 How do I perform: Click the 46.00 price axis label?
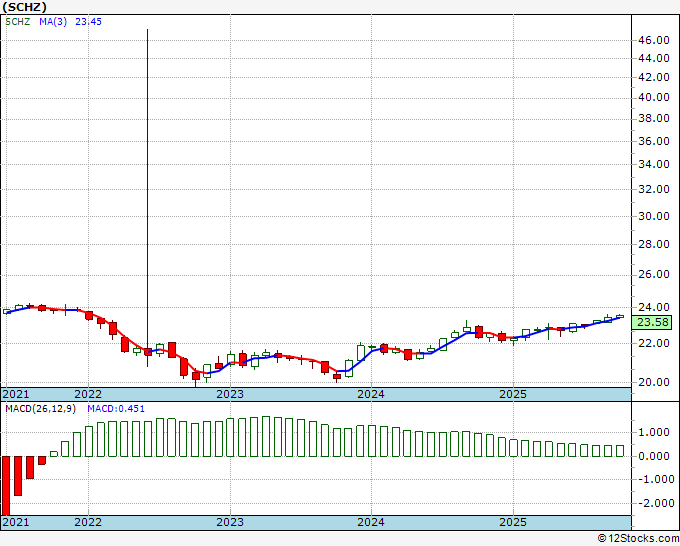(654, 40)
